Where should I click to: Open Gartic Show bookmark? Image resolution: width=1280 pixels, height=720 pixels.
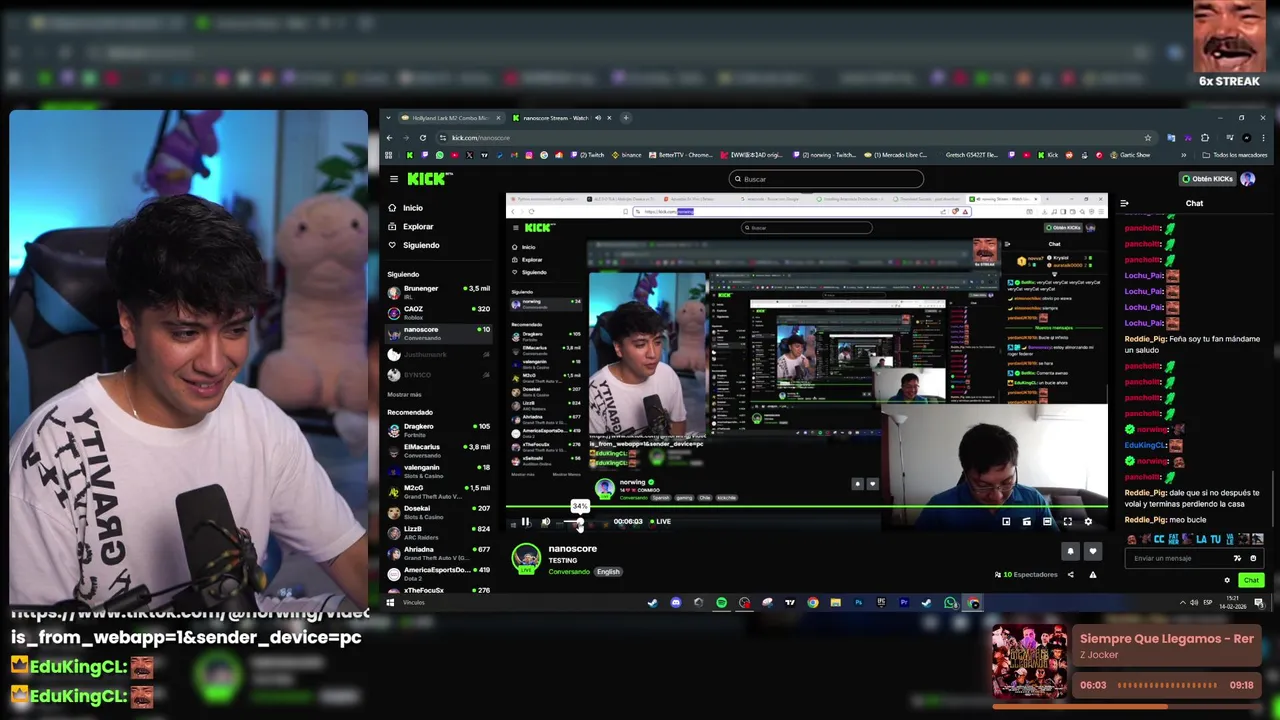pyautogui.click(x=1129, y=155)
